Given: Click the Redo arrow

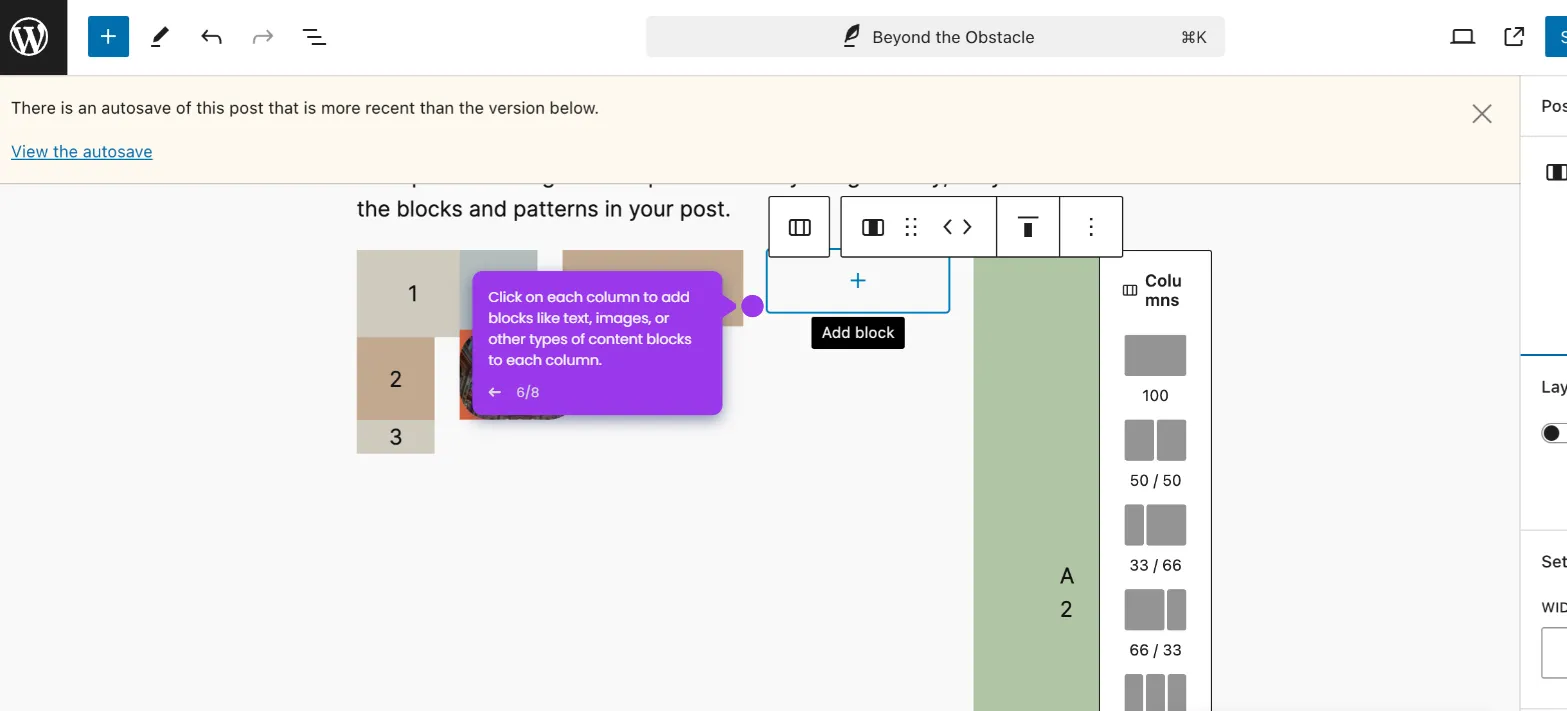Looking at the screenshot, I should coord(263,37).
